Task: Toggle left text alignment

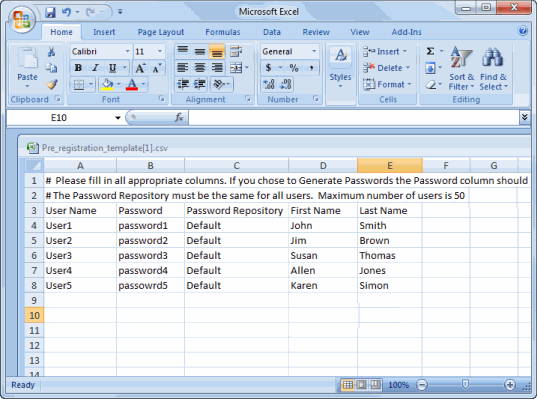Action: tap(183, 67)
